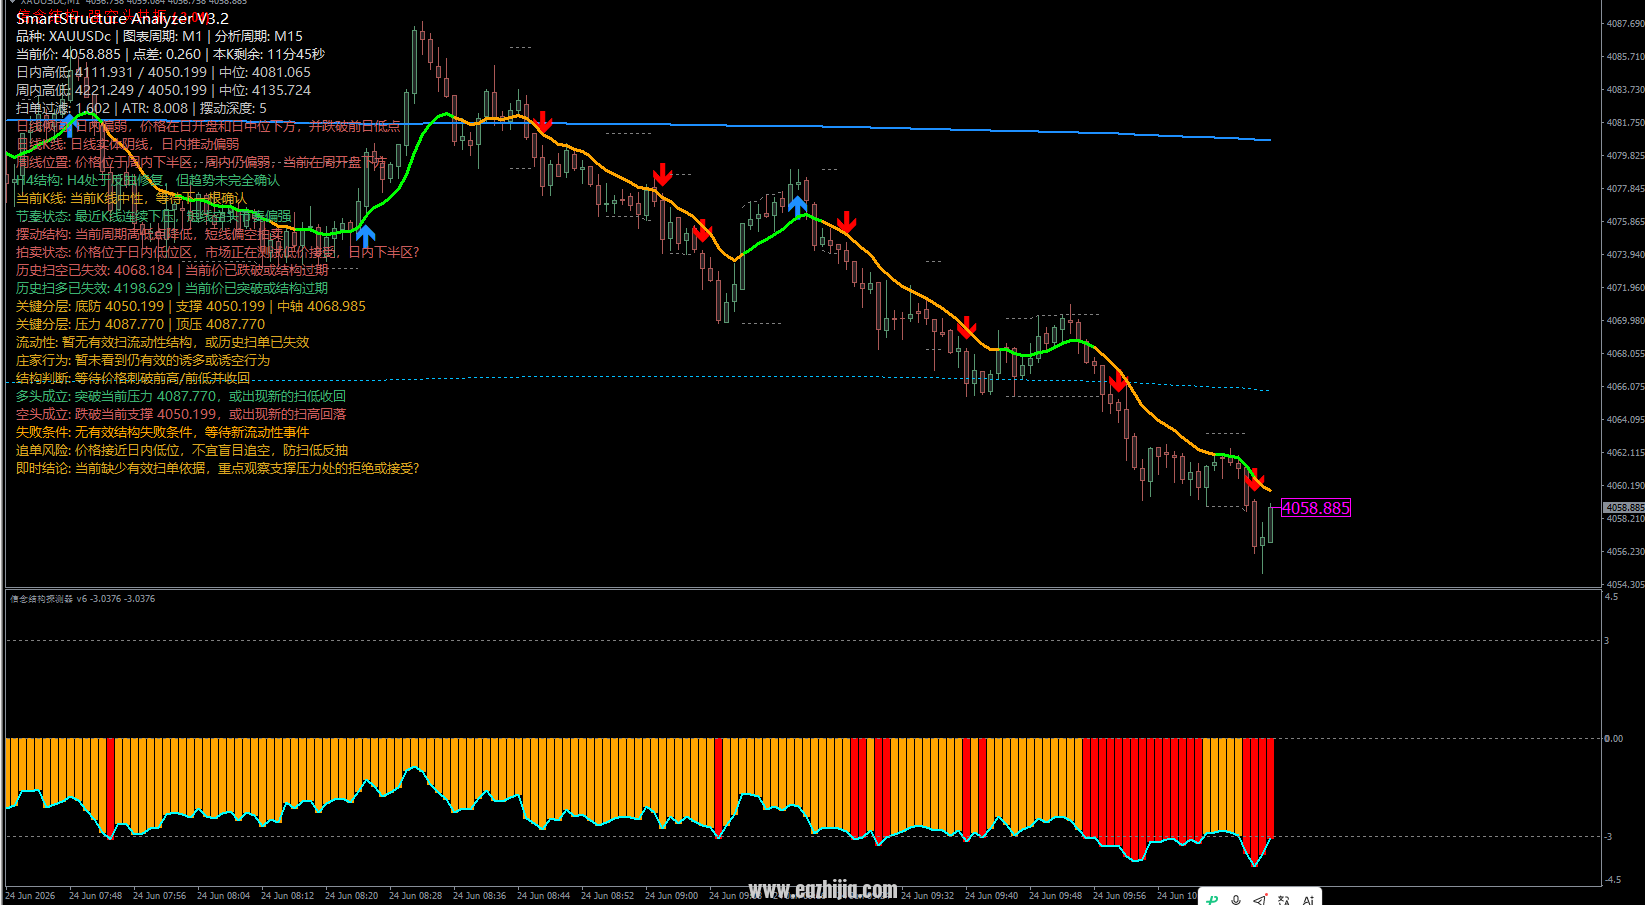The image size is (1645, 905).
Task: Click the 24 Jun 09:40 time label
Action: (x=991, y=895)
